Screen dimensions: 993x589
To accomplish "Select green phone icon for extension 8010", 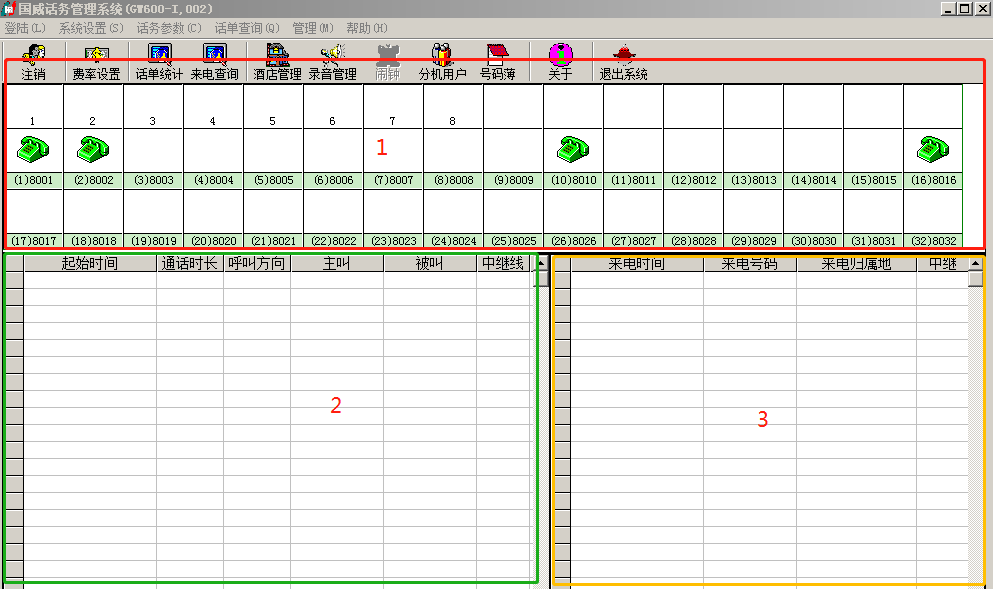I will pos(573,149).
